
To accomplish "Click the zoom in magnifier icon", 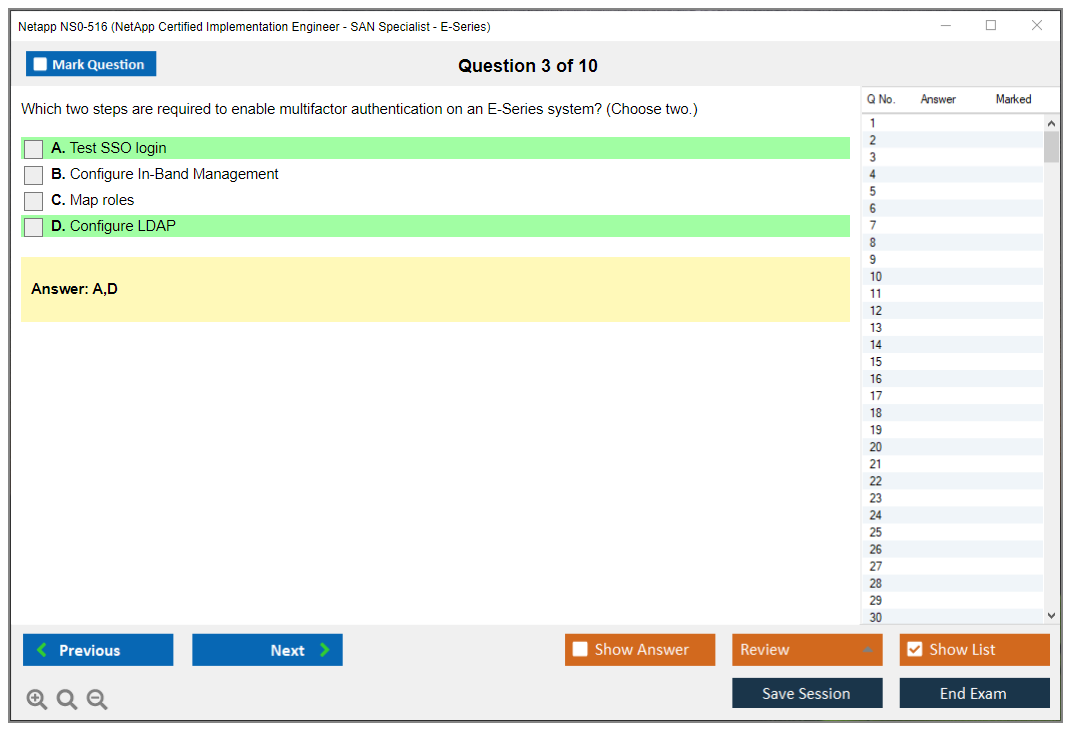I will pos(37,700).
